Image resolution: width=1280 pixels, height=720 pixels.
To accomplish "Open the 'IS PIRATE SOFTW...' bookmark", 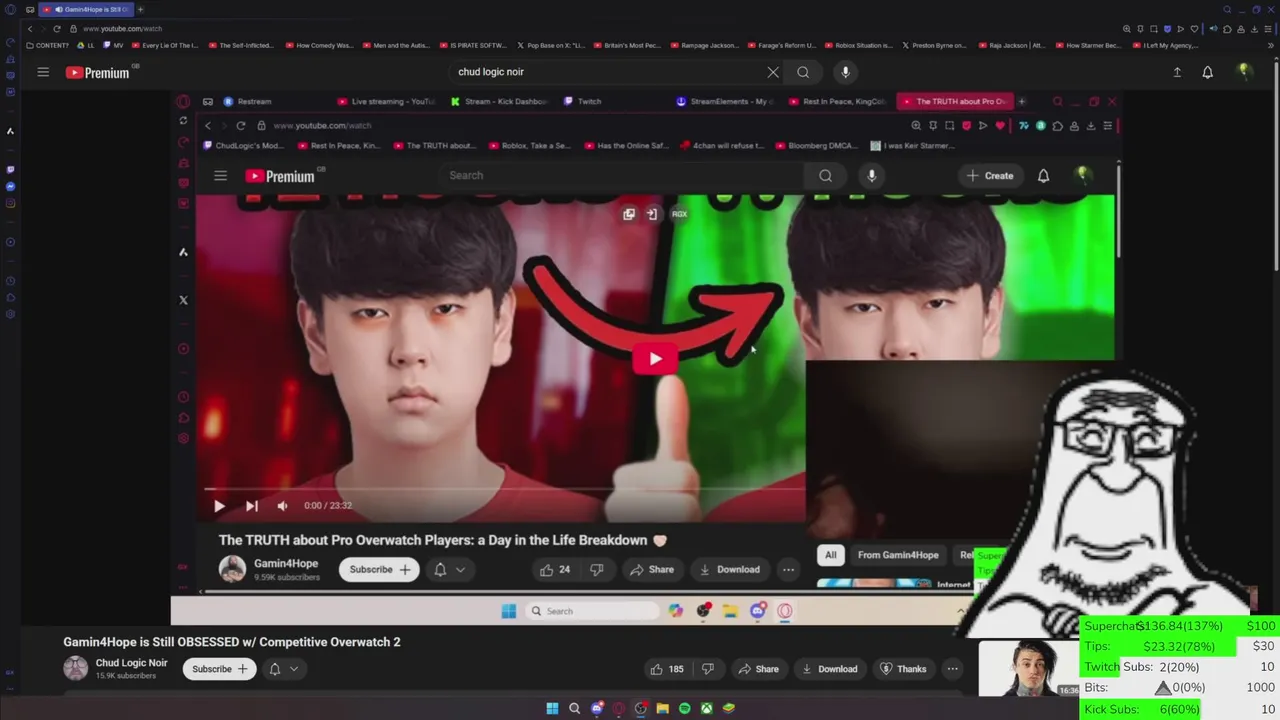I will pyautogui.click(x=473, y=45).
